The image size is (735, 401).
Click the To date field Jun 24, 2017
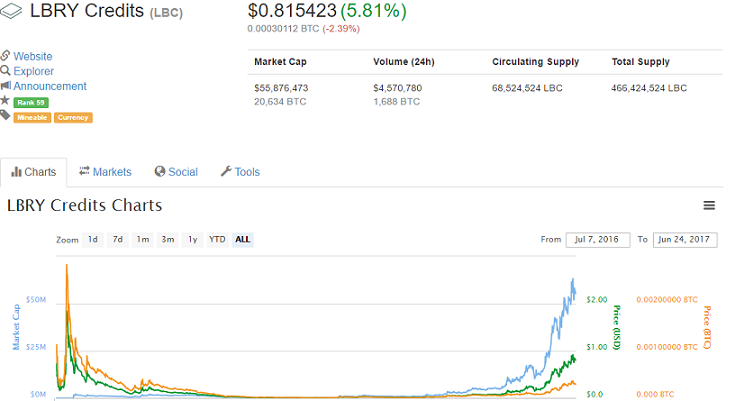685,240
